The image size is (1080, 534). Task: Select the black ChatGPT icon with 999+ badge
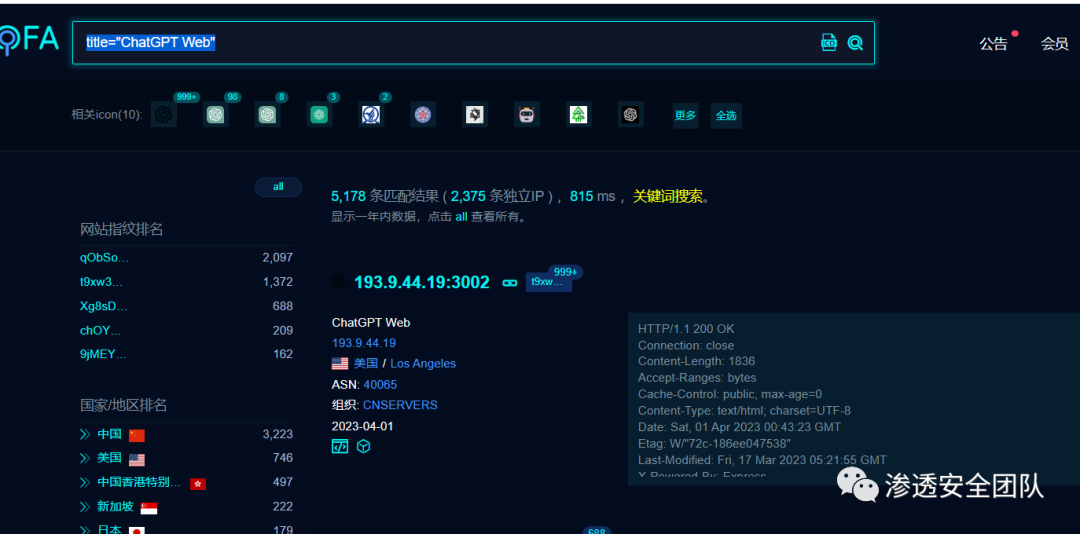pos(163,114)
